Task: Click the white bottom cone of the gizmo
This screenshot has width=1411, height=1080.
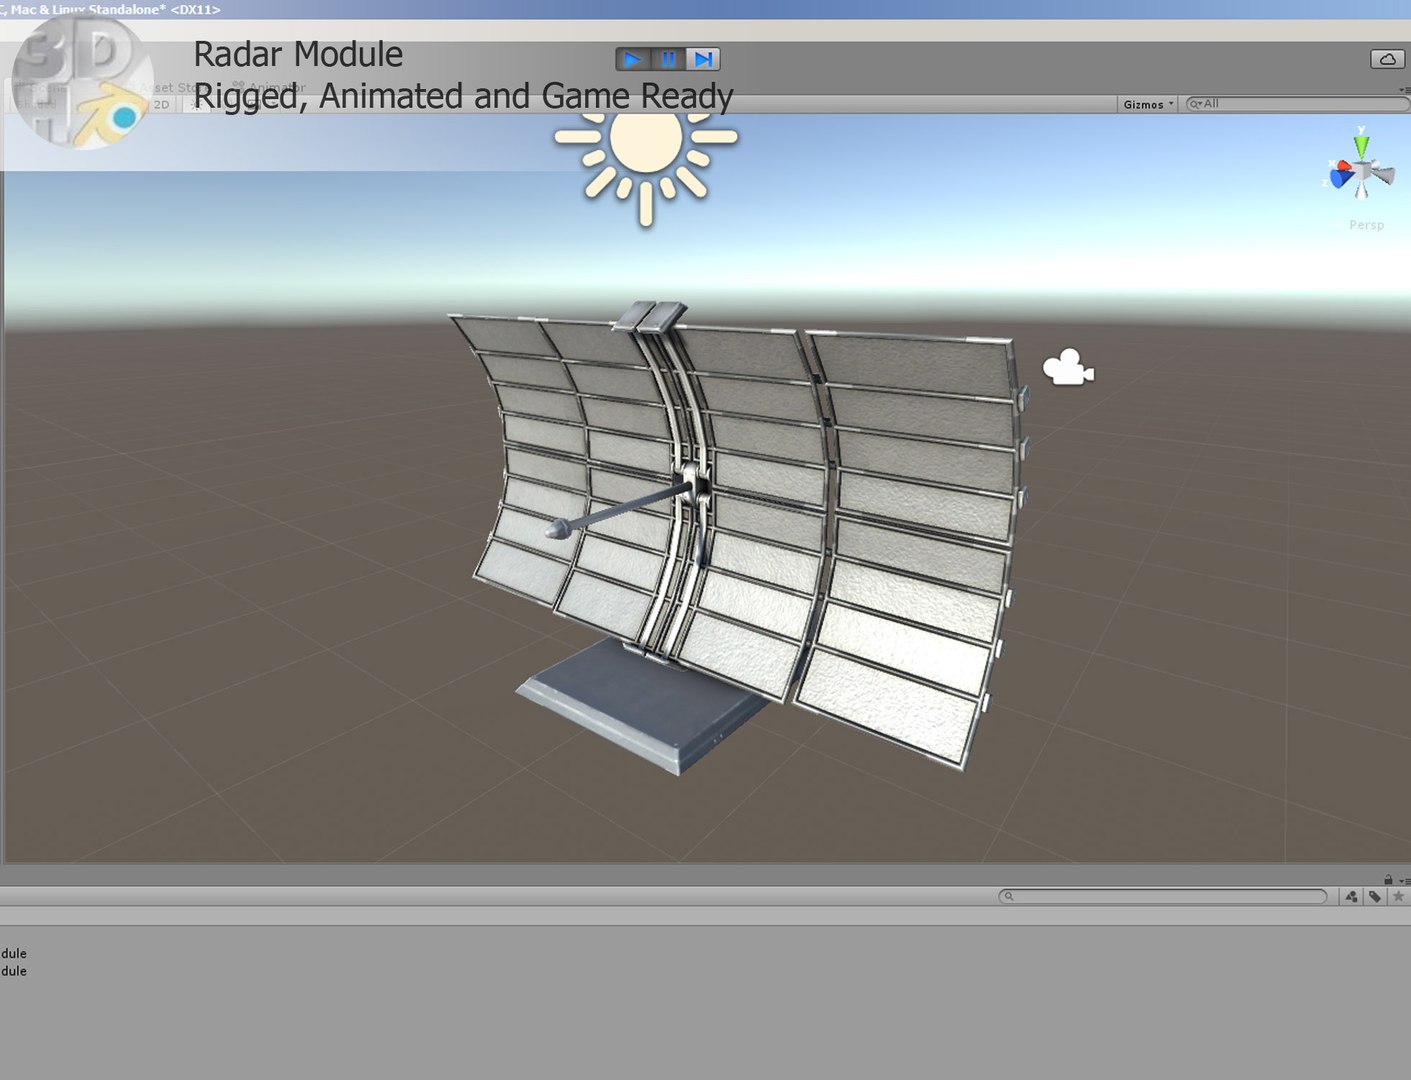Action: pyautogui.click(x=1361, y=189)
